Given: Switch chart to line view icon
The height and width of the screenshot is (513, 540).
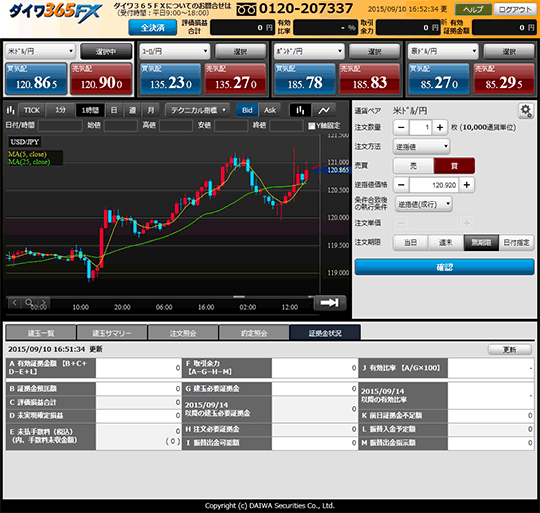Looking at the screenshot, I should [324, 110].
